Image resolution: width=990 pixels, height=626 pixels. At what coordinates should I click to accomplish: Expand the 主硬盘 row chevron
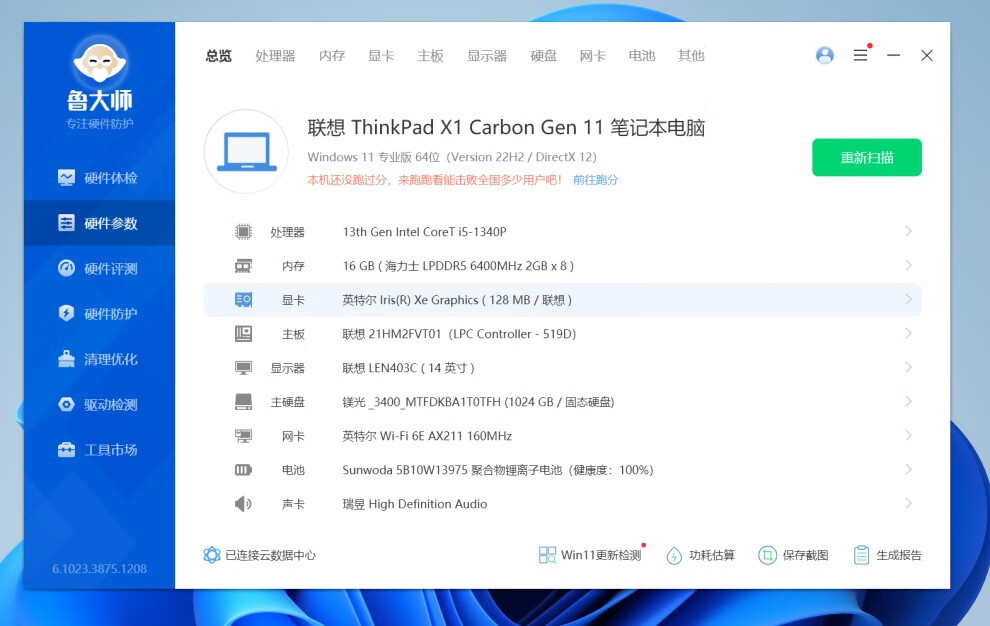pos(909,402)
